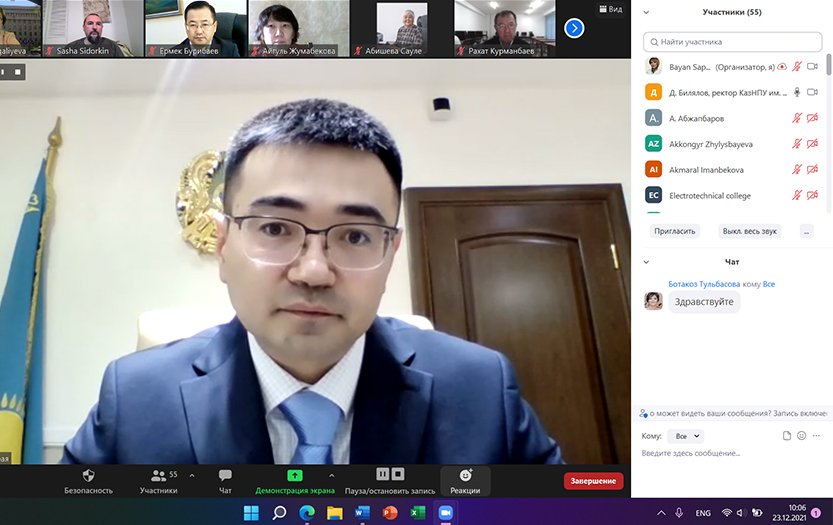Screen dimensions: 833x525
Task: Open the Кому recipient dropdown
Action: click(685, 436)
